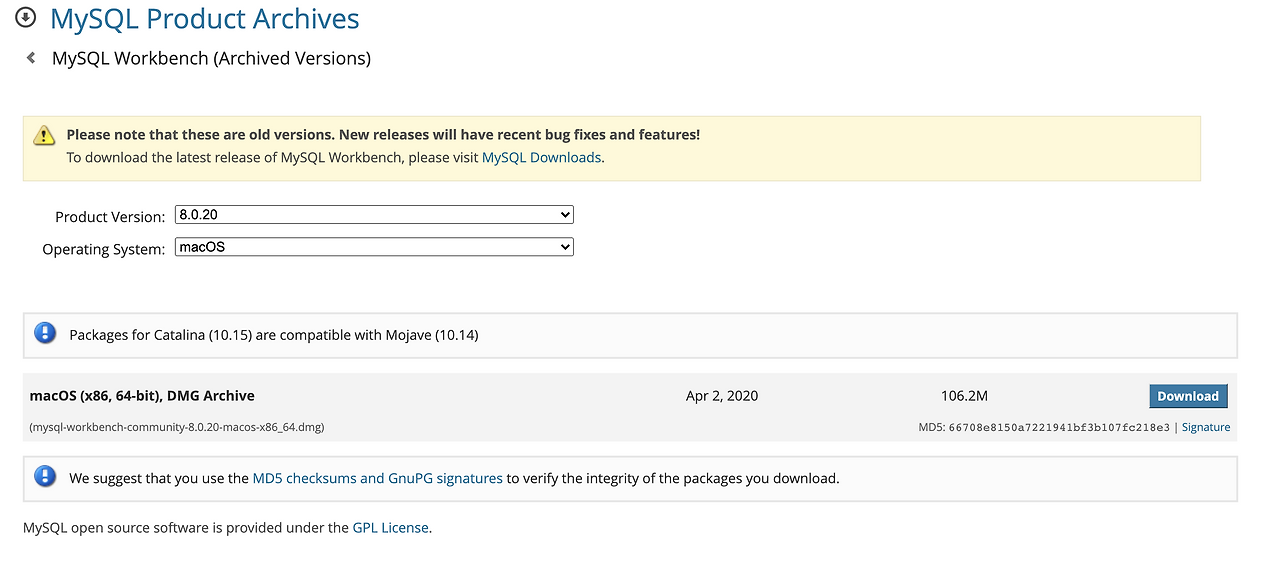
Task: Open the MySQL Downloads link
Action: [541, 157]
